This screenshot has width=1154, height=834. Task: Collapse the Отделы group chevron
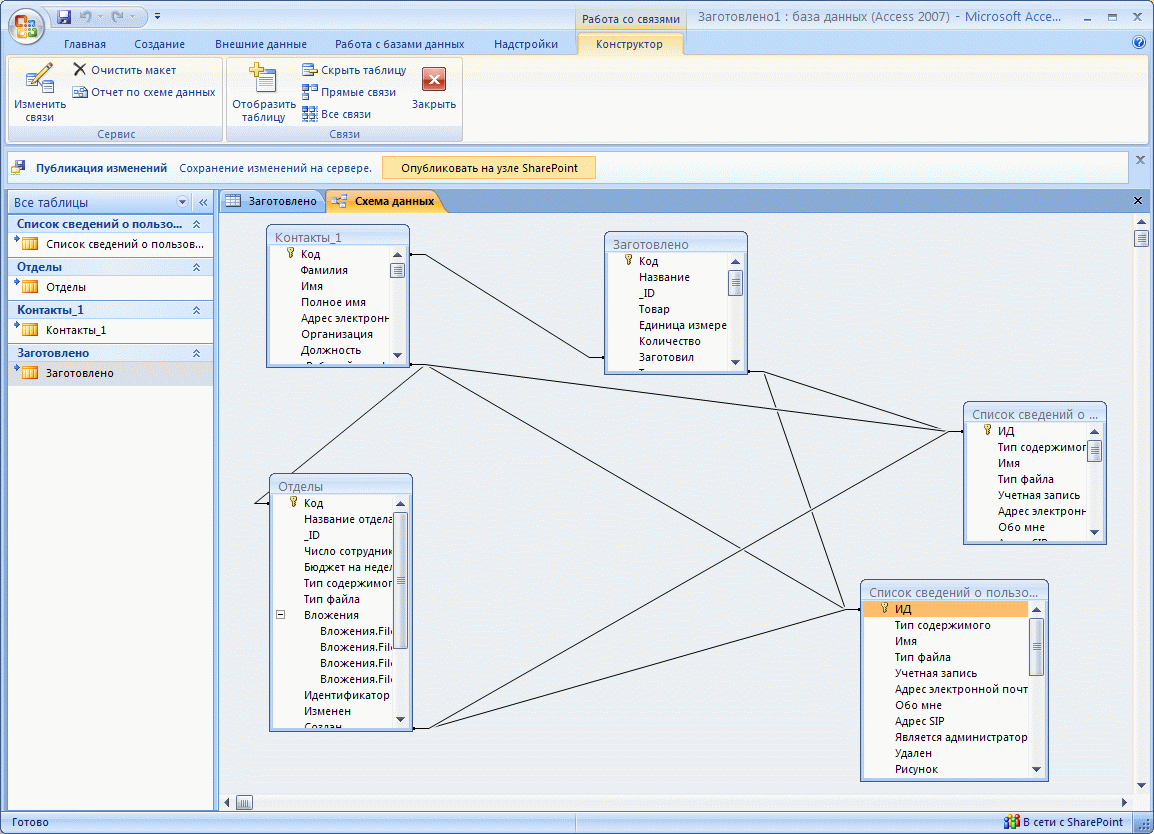click(197, 266)
